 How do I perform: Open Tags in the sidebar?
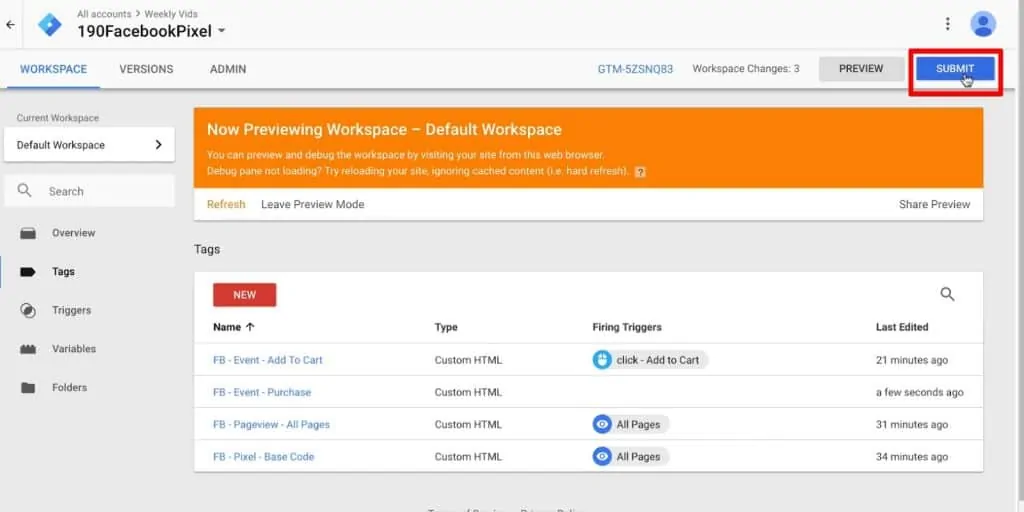tap(63, 272)
